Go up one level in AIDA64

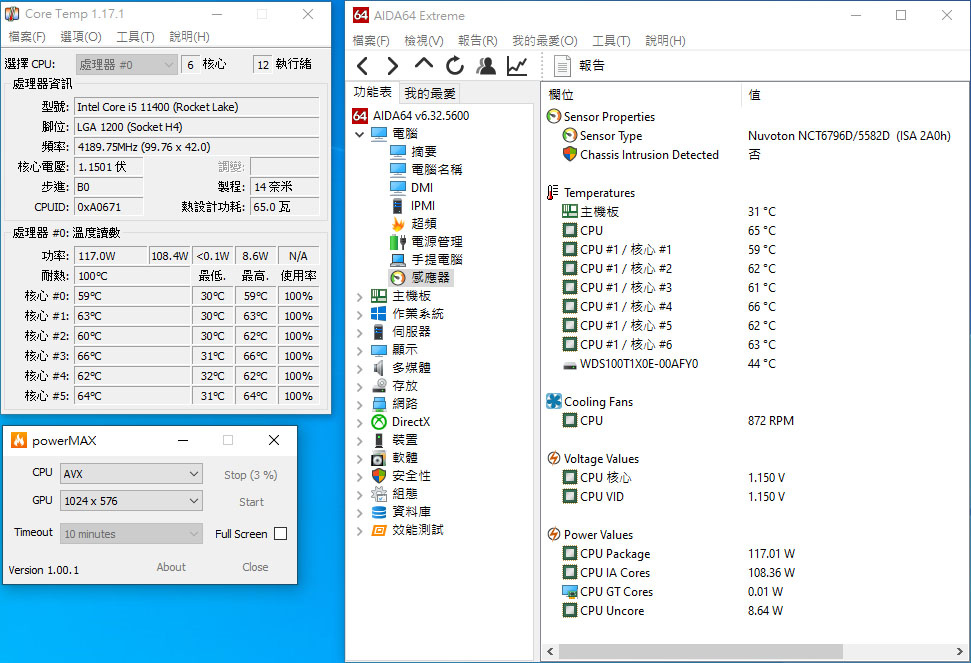[x=424, y=64]
